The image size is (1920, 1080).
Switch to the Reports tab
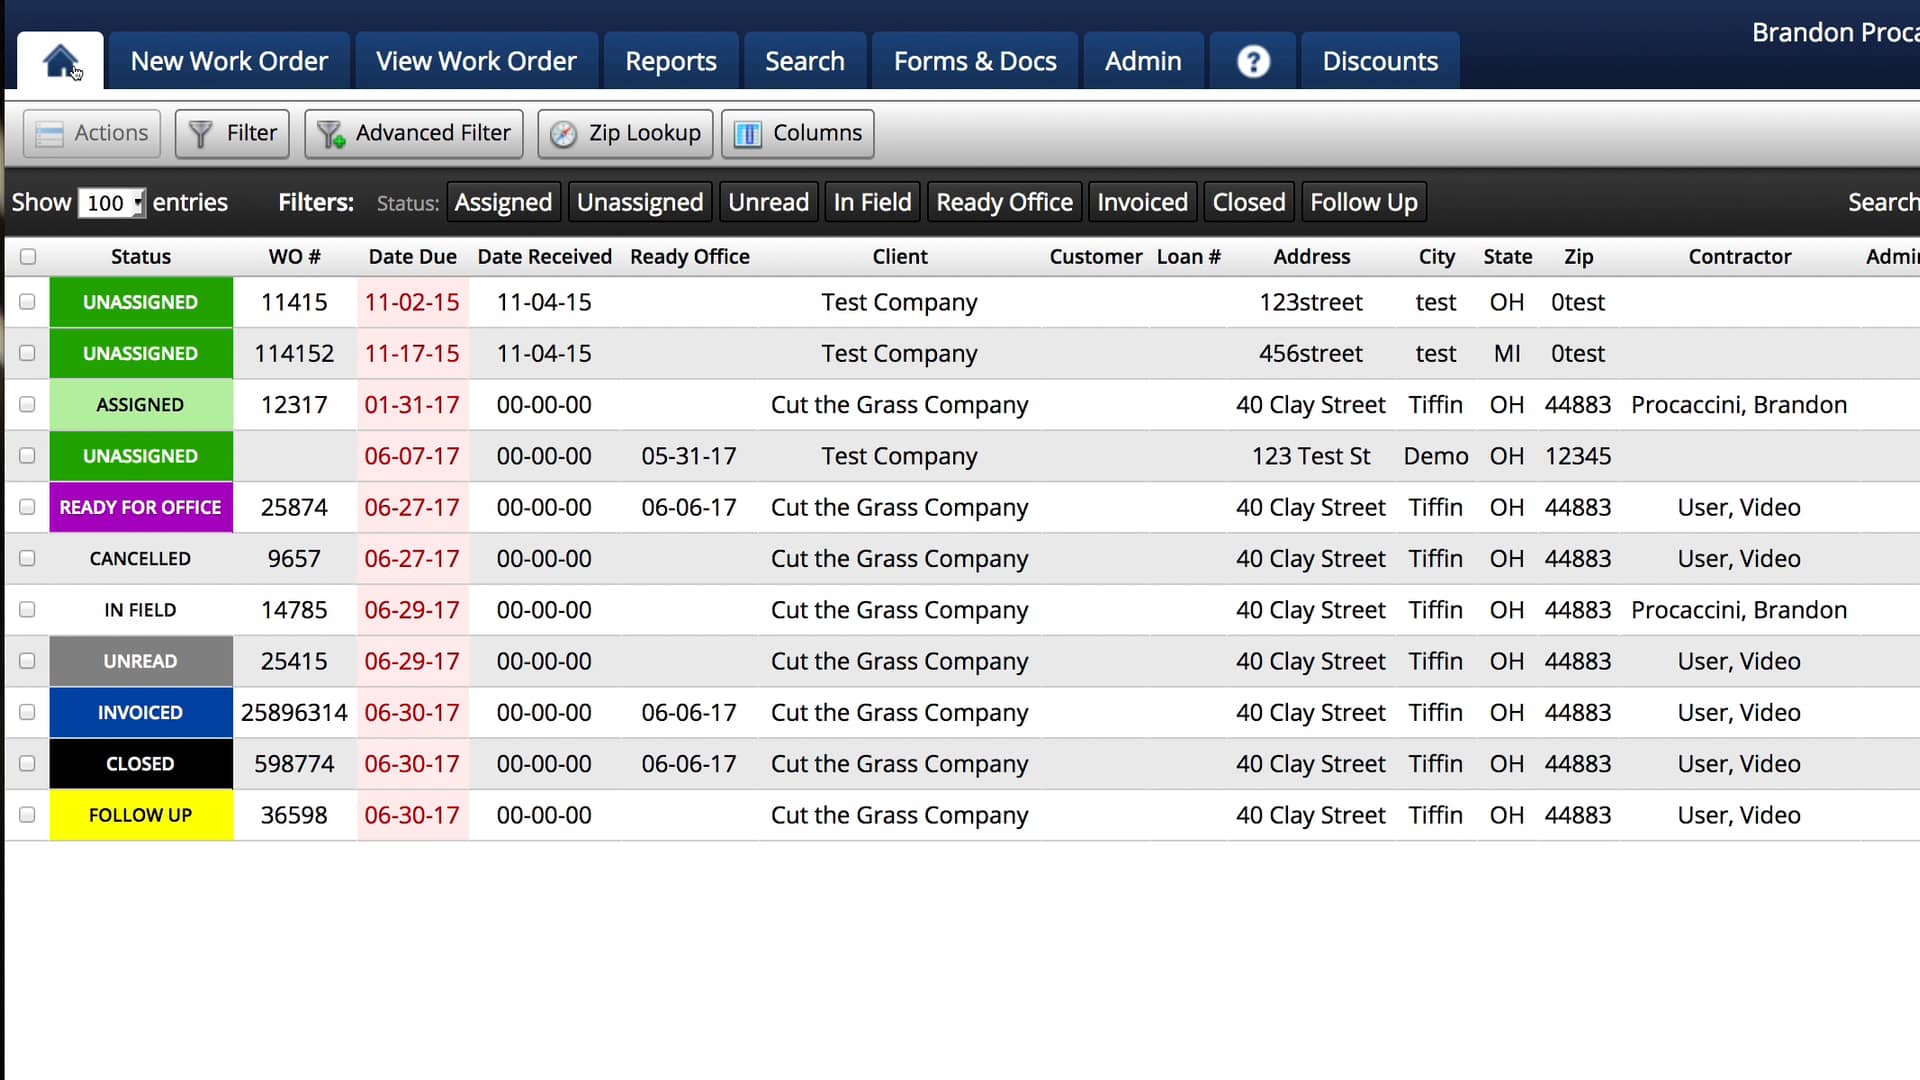coord(670,61)
